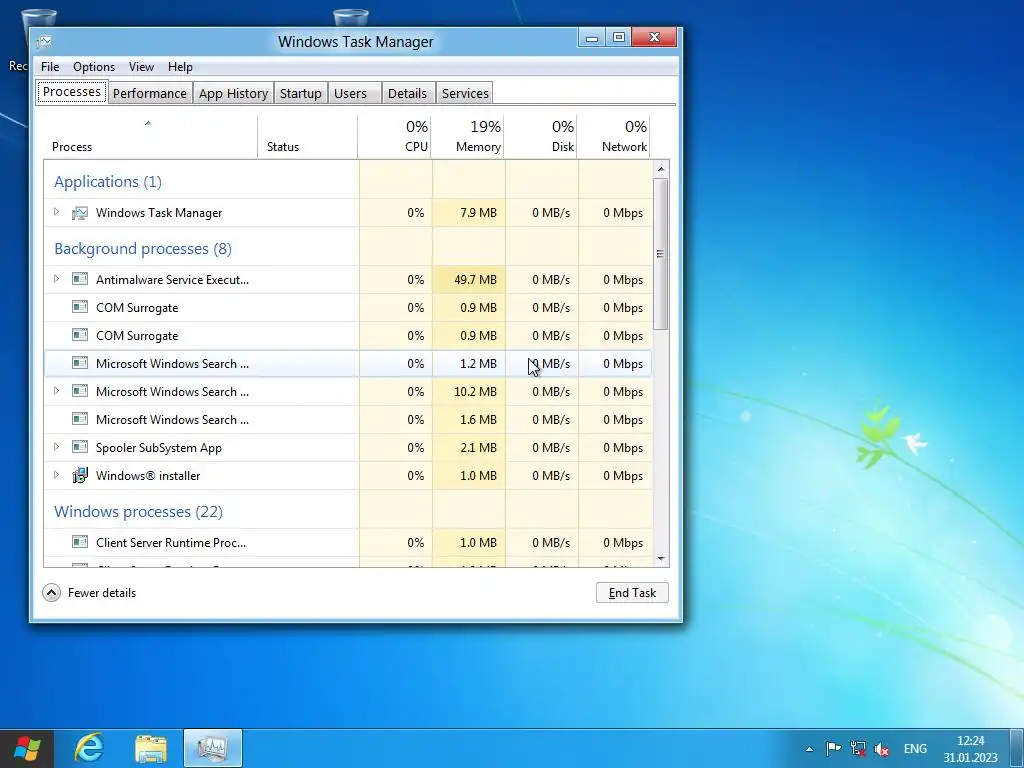Sort by the Status column header
Viewport: 1024px width, 768px height.
tap(308, 136)
